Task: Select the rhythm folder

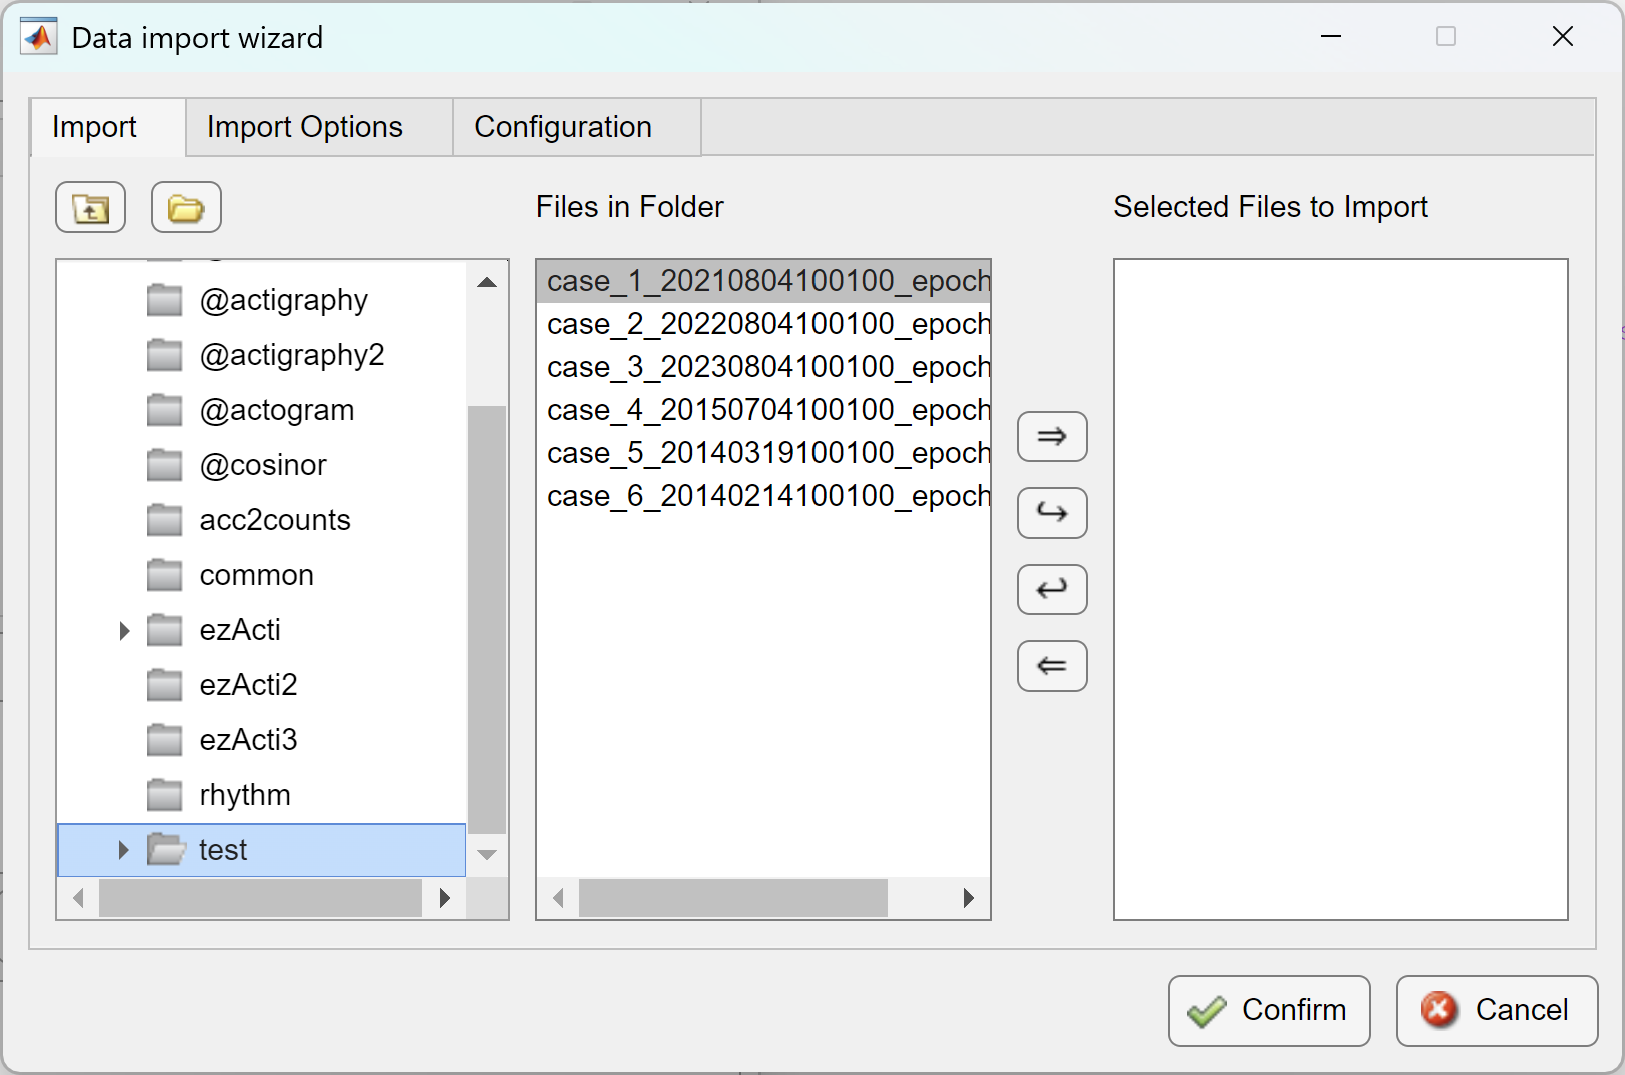Action: click(243, 794)
